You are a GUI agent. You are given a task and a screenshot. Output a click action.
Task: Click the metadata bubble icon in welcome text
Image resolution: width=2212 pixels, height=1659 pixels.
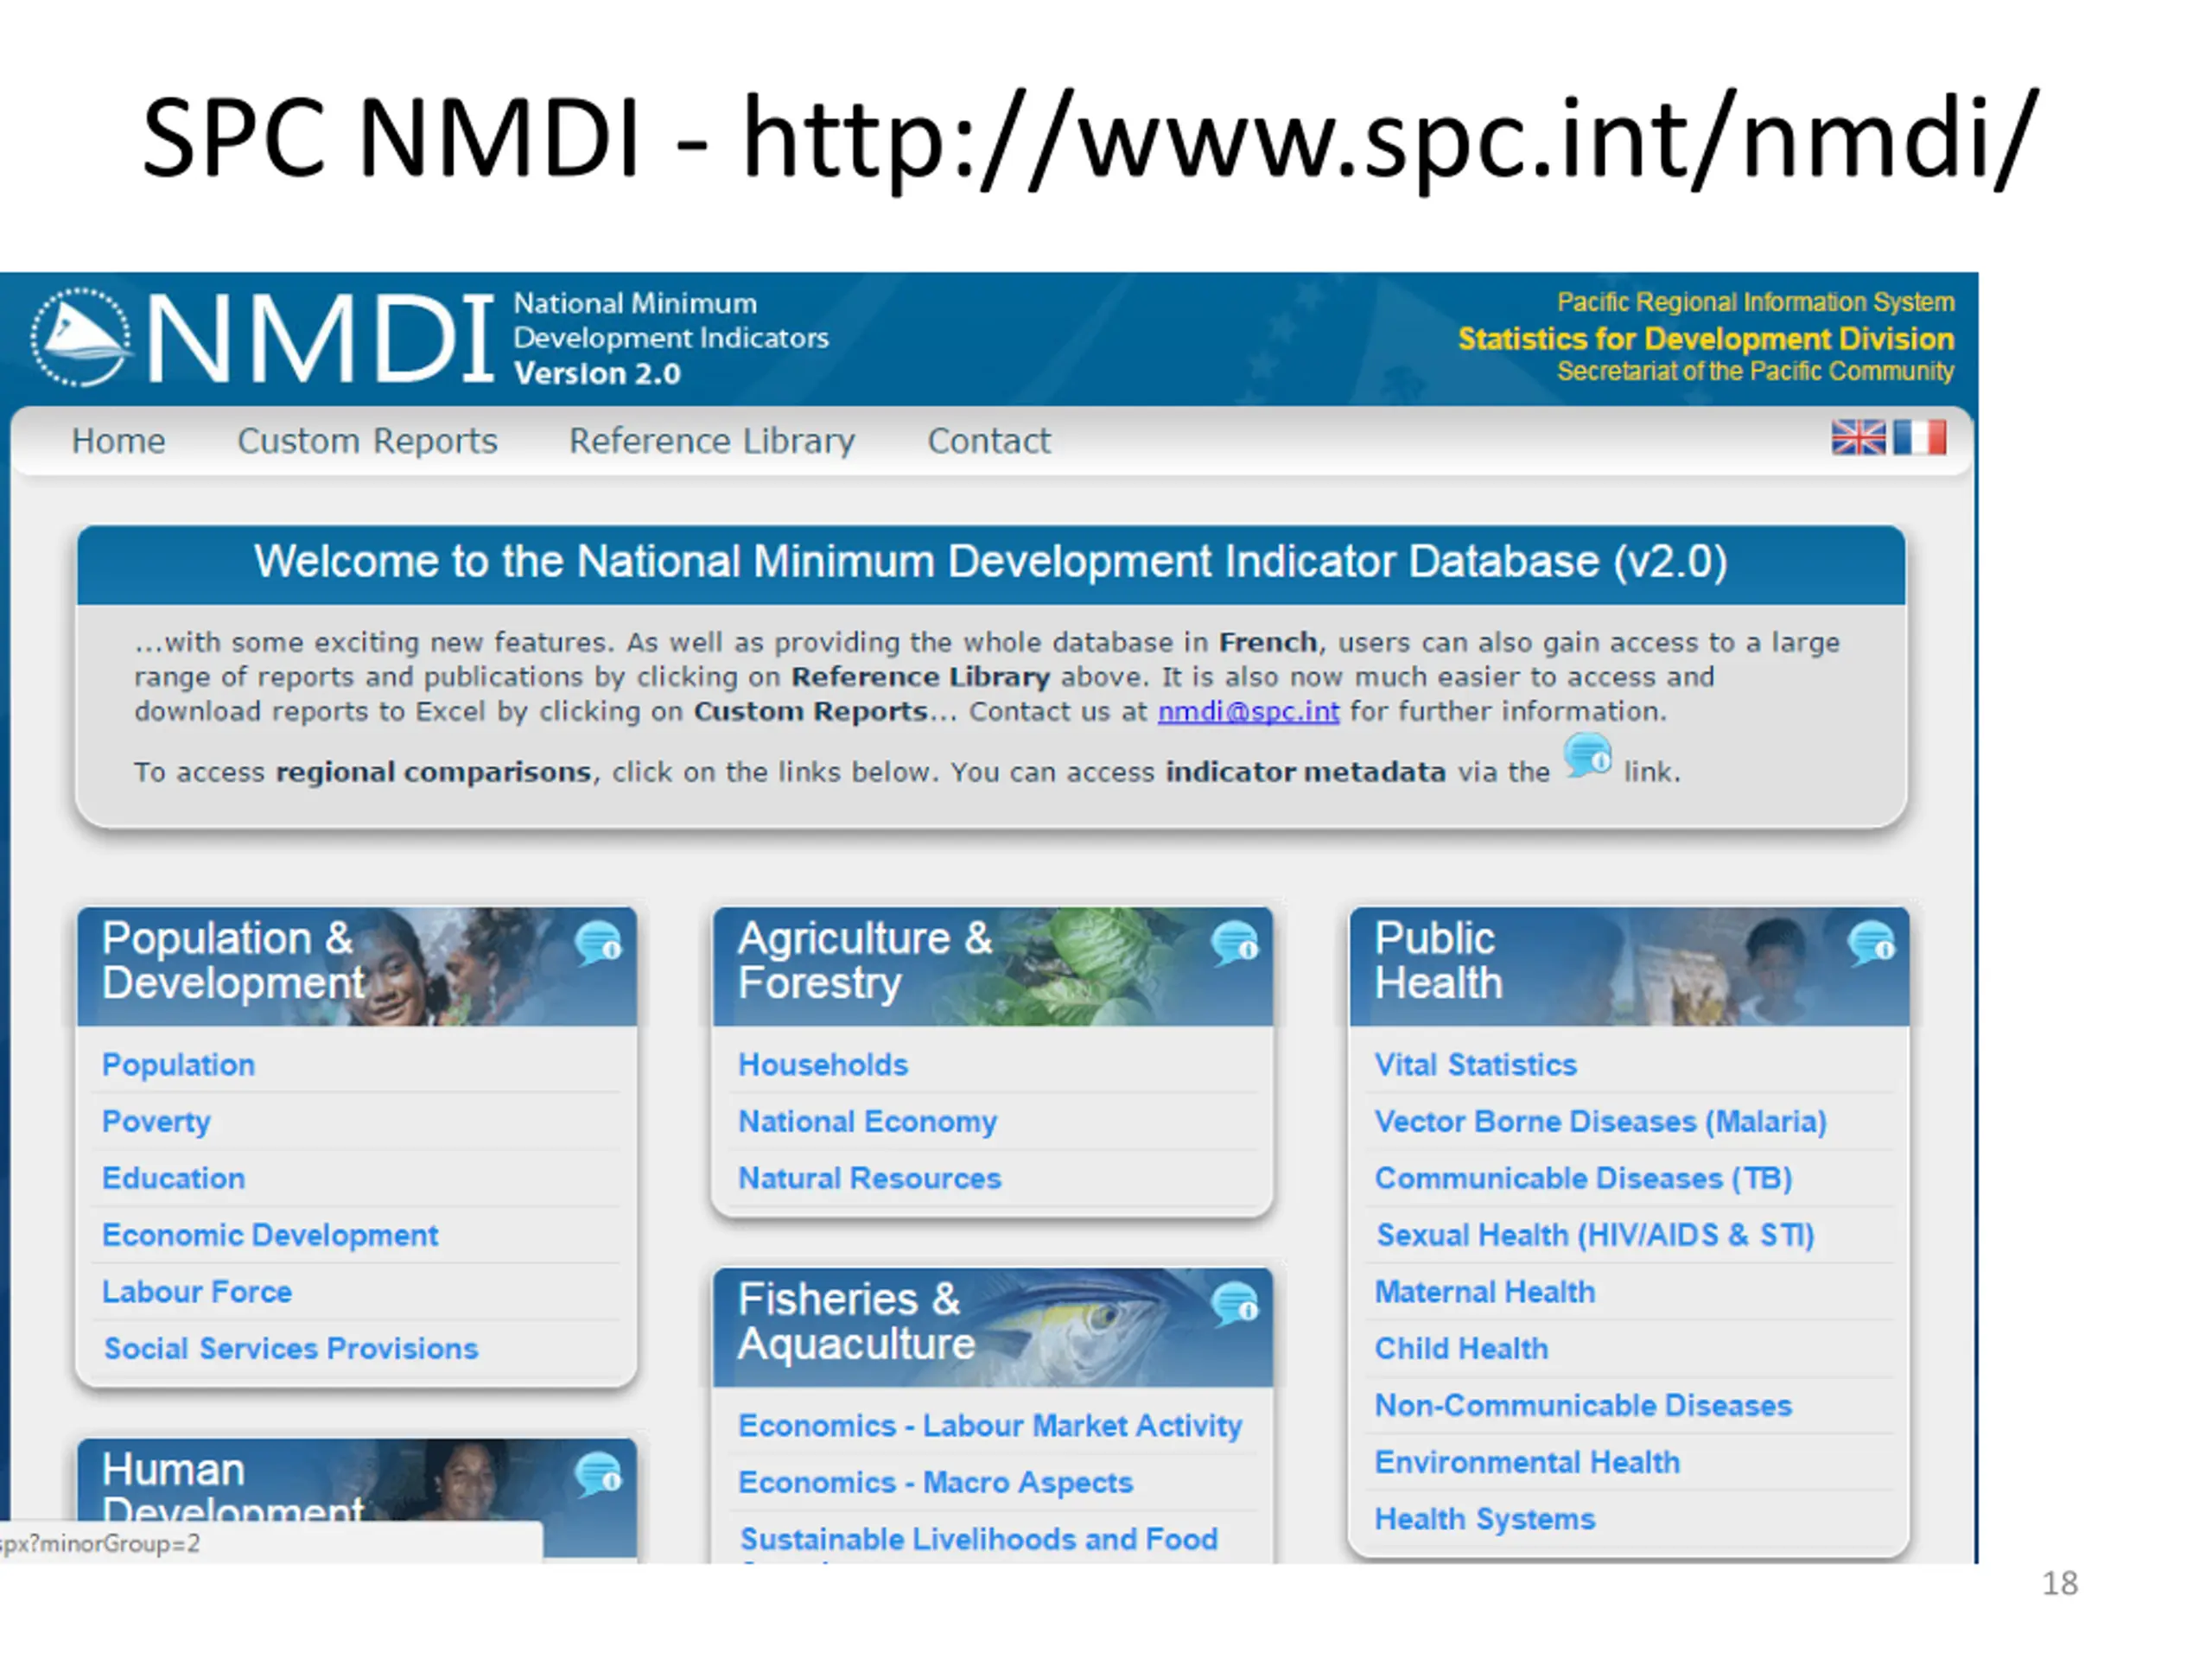point(1588,756)
